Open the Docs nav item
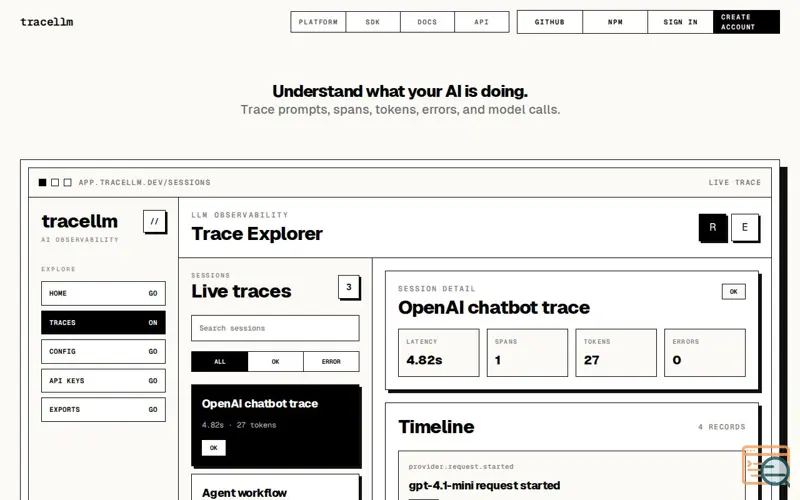This screenshot has width=800, height=500. [427, 22]
